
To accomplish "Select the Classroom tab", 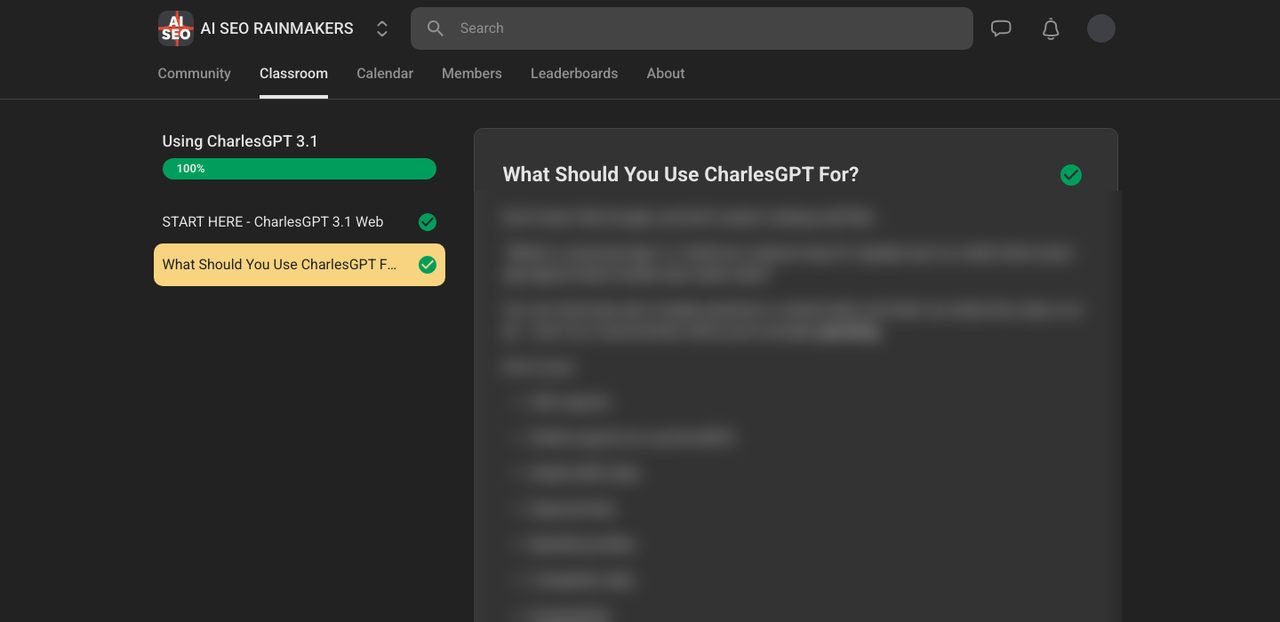I will tap(294, 73).
